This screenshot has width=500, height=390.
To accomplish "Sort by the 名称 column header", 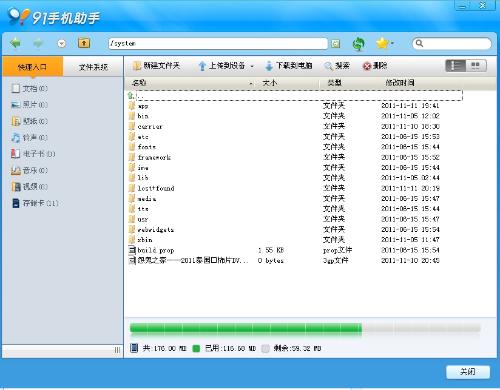I will coord(139,83).
